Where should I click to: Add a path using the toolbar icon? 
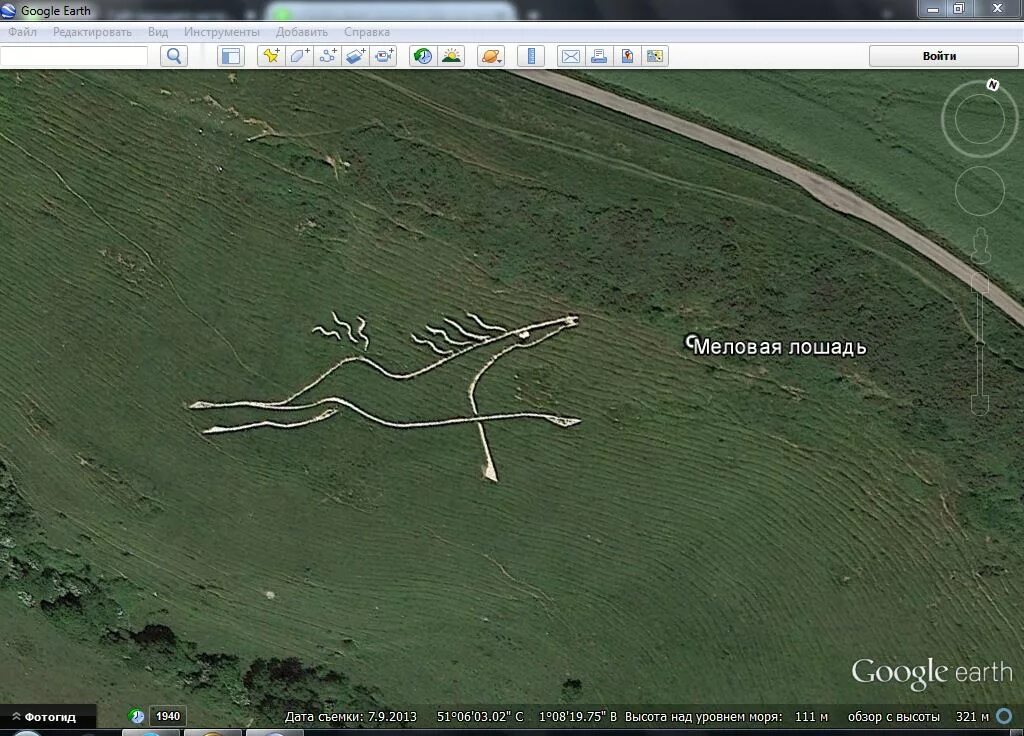pos(327,56)
